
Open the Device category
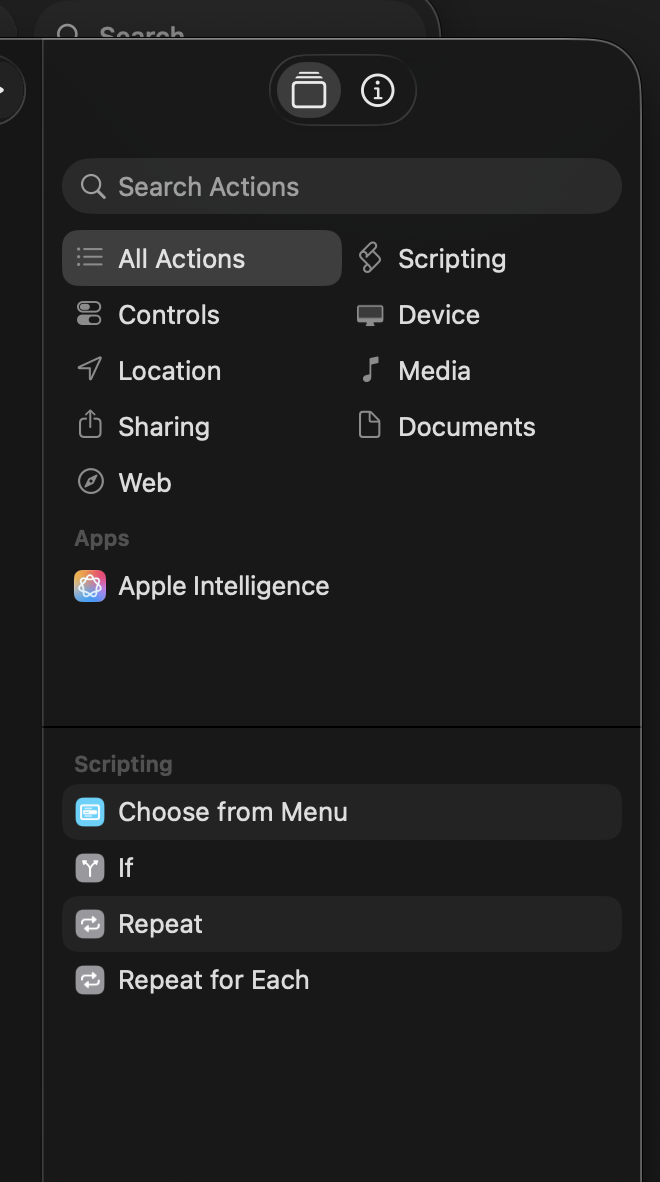pyautogui.click(x=438, y=315)
